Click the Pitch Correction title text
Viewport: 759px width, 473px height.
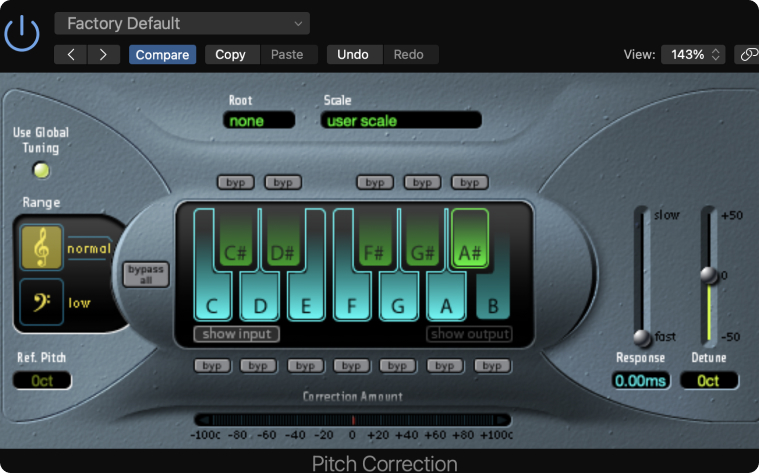point(384,463)
